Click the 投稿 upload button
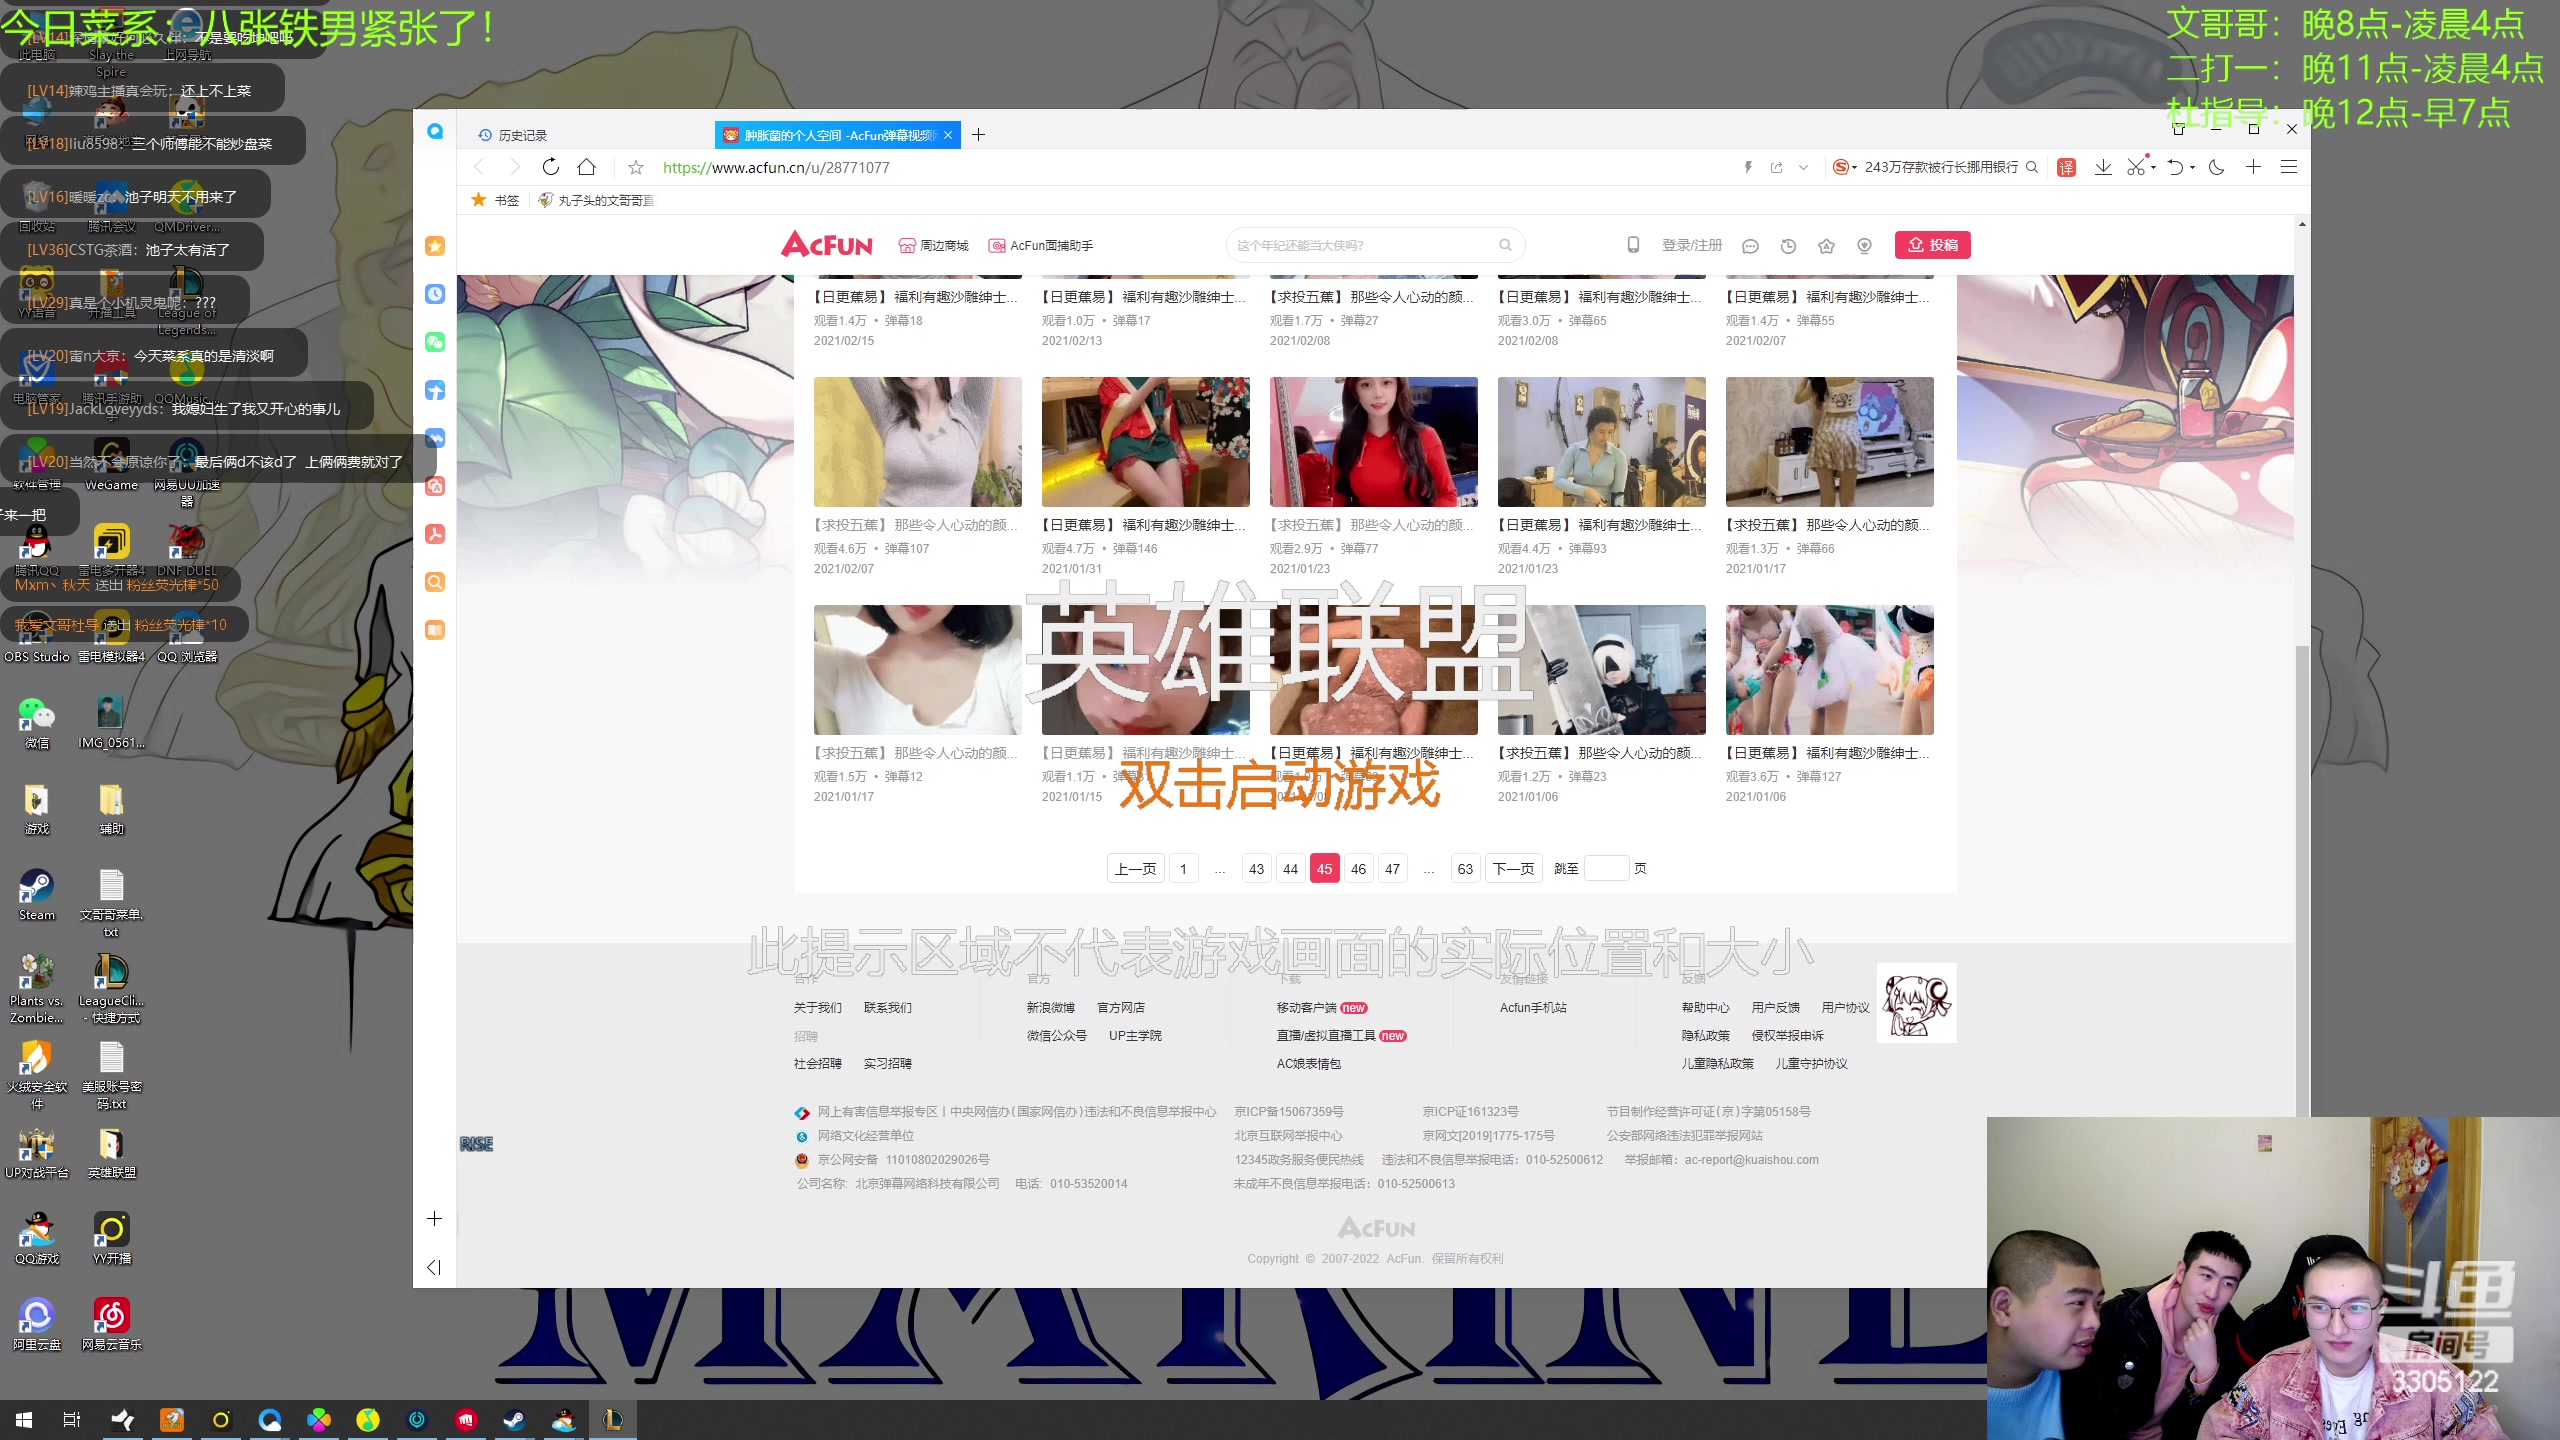 point(1932,245)
